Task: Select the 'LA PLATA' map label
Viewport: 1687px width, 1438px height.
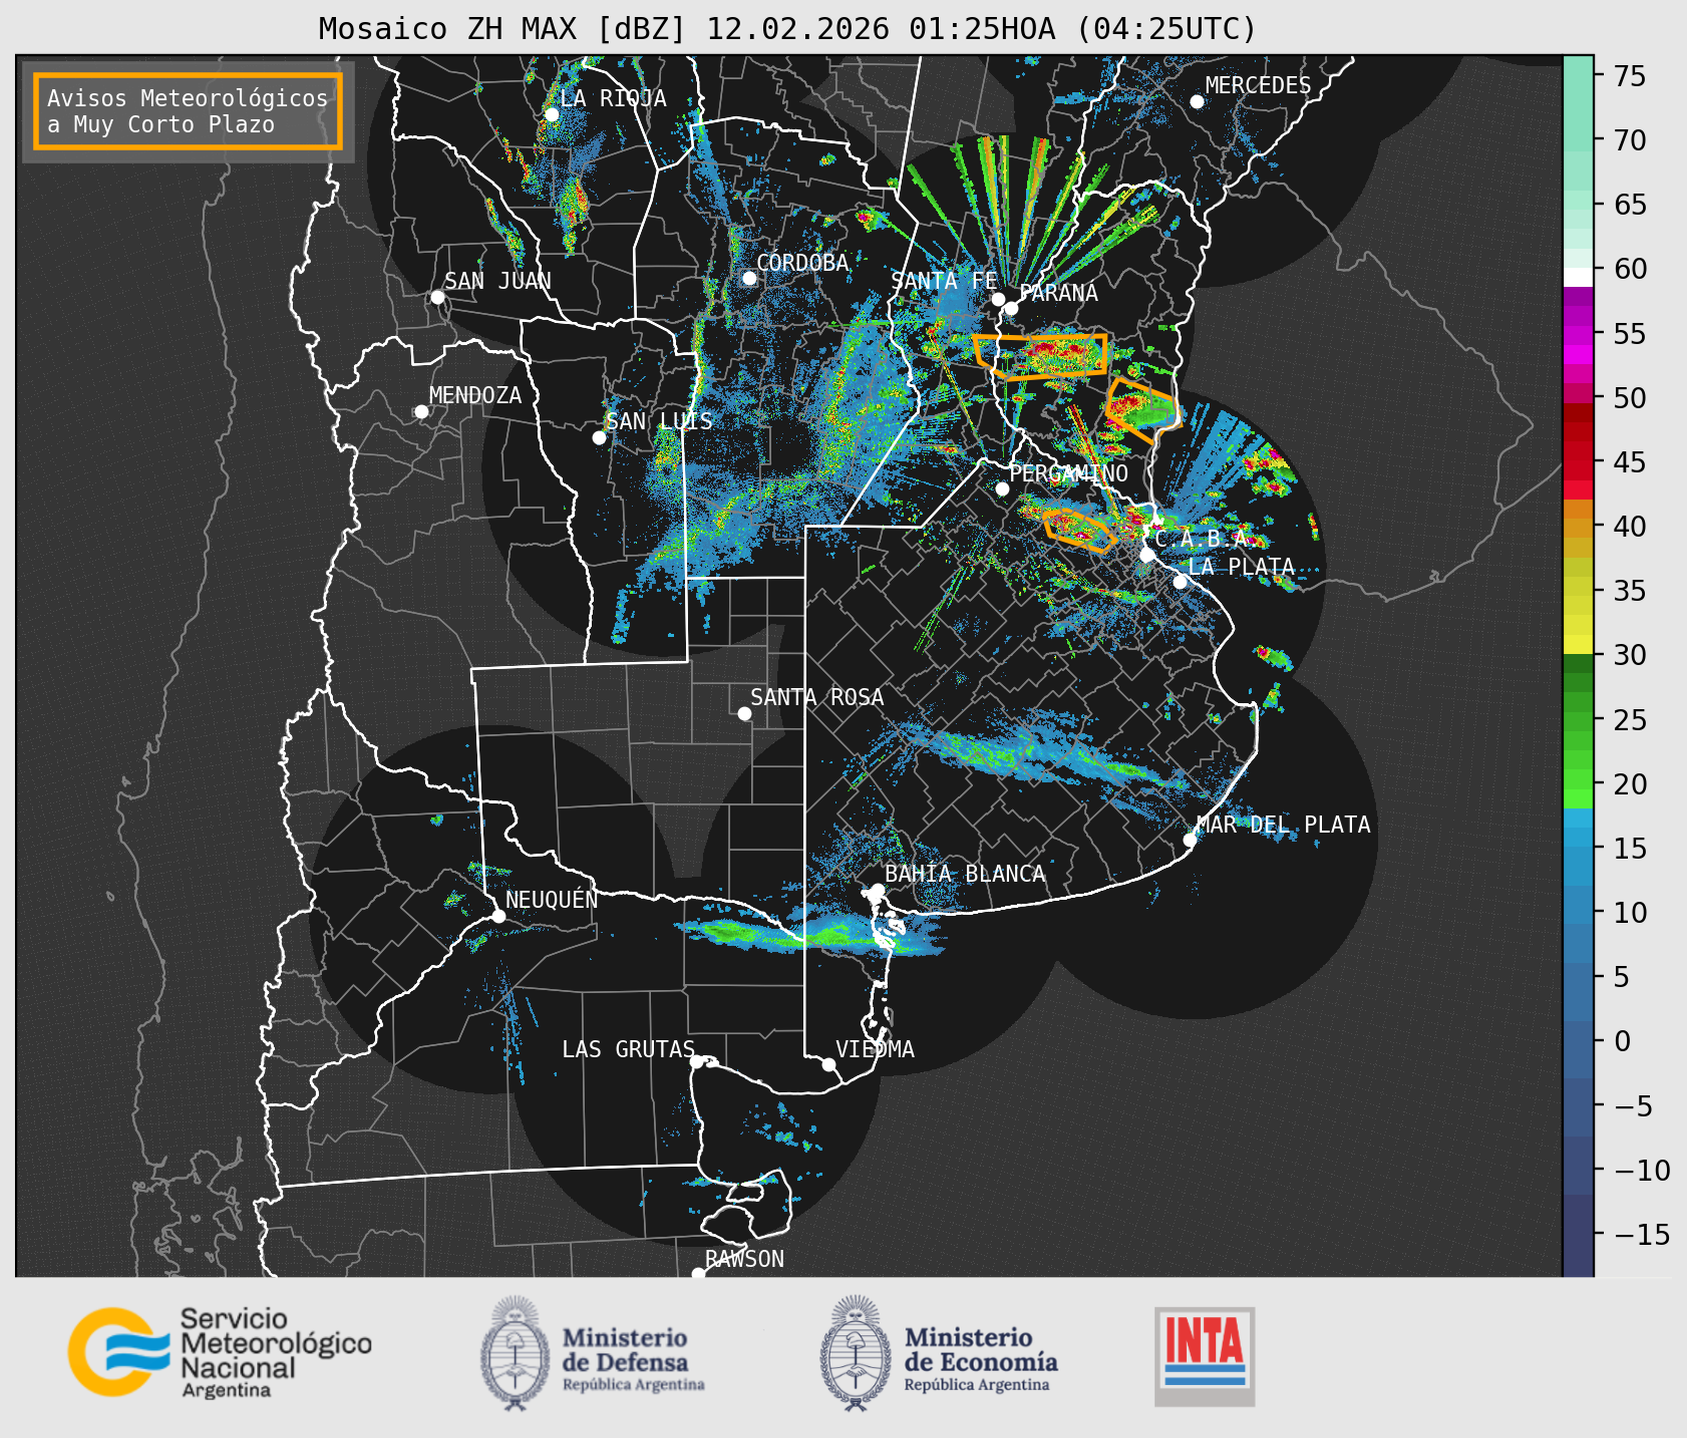Action: pos(1241,567)
